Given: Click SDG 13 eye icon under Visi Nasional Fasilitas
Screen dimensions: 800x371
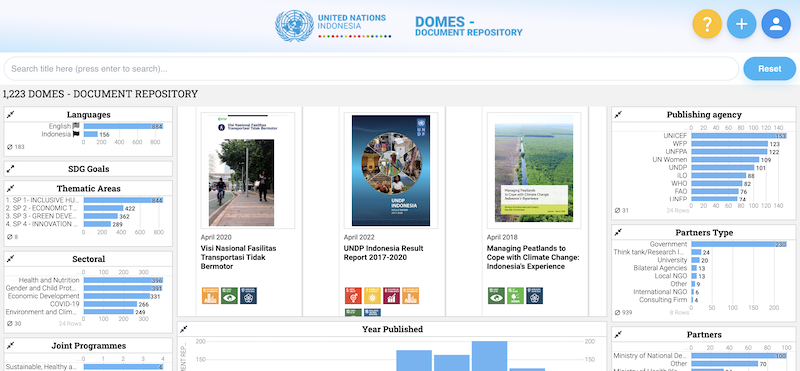Looking at the screenshot, I should [229, 295].
